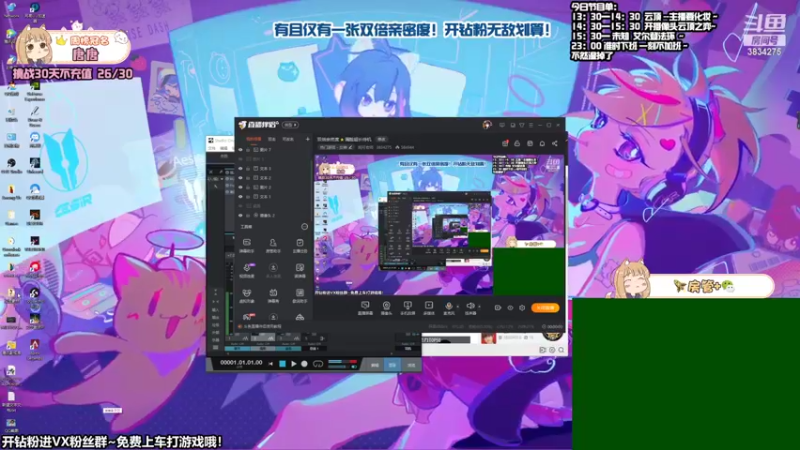The image size is (800, 450).
Task: Hide the 文本2 layer with its eye icon
Action: click(240, 178)
